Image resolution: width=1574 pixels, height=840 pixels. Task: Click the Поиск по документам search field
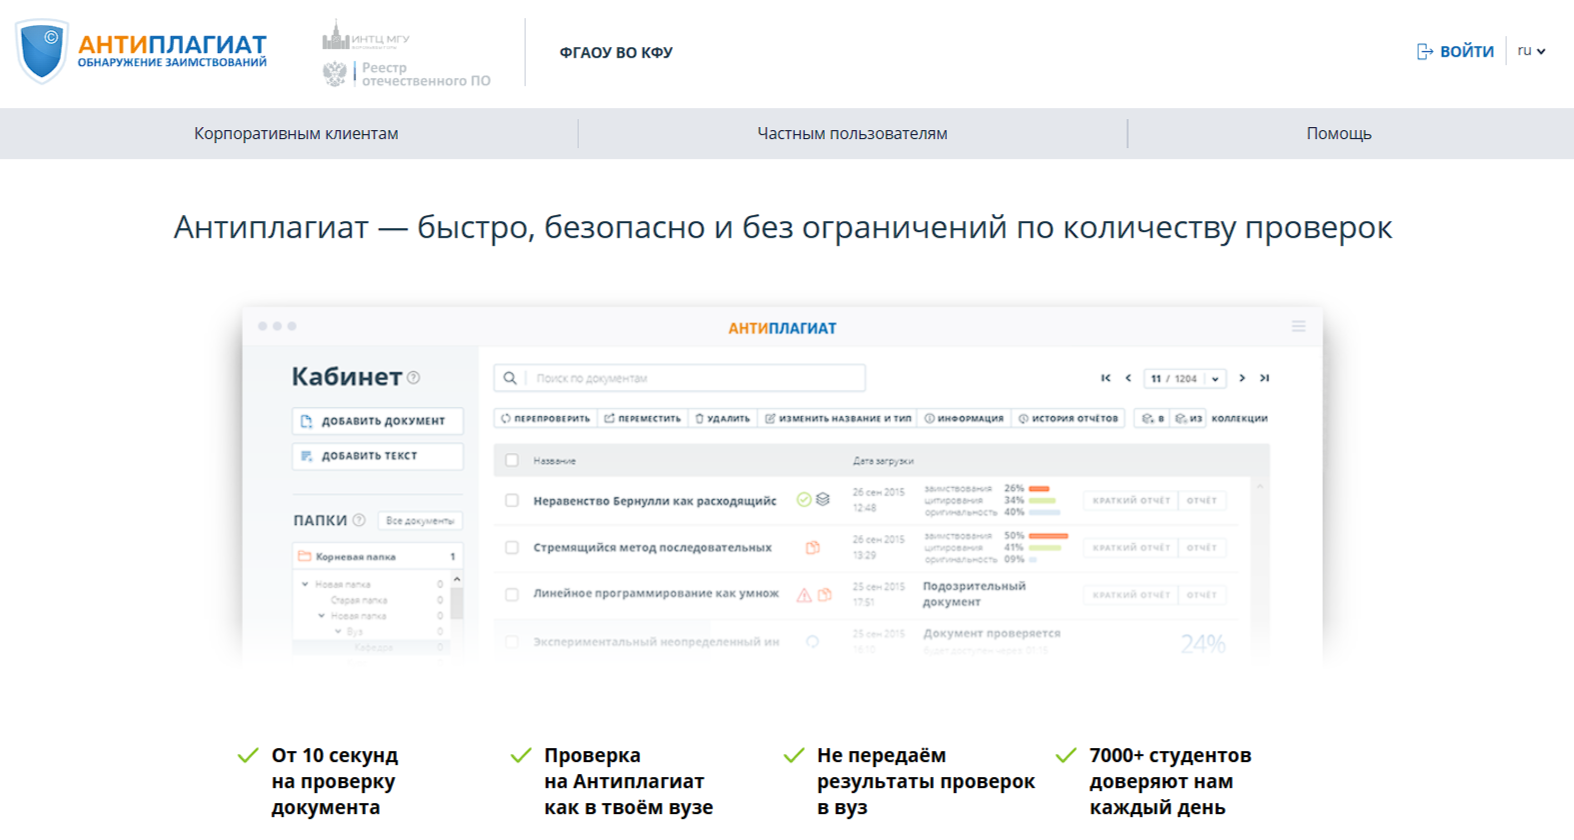pyautogui.click(x=695, y=378)
